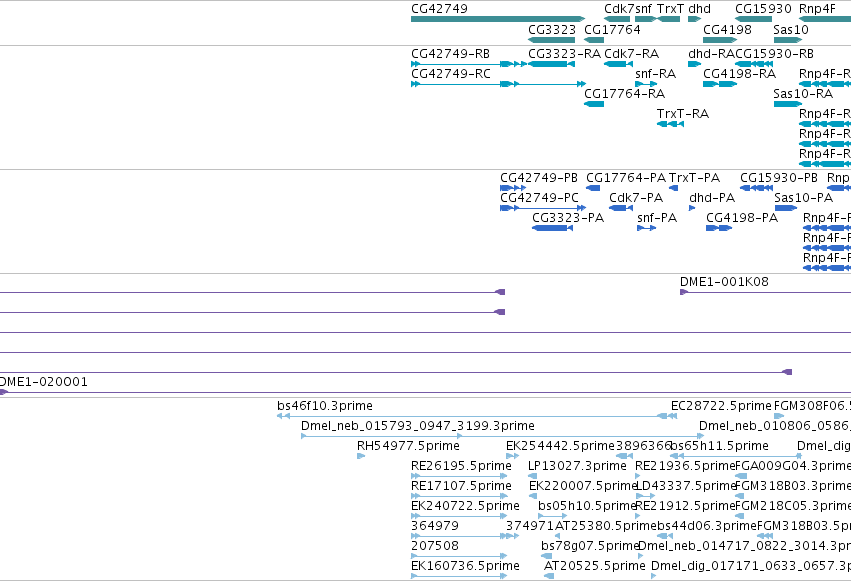Click the Sas10-RA transcript

pyautogui.click(x=788, y=104)
